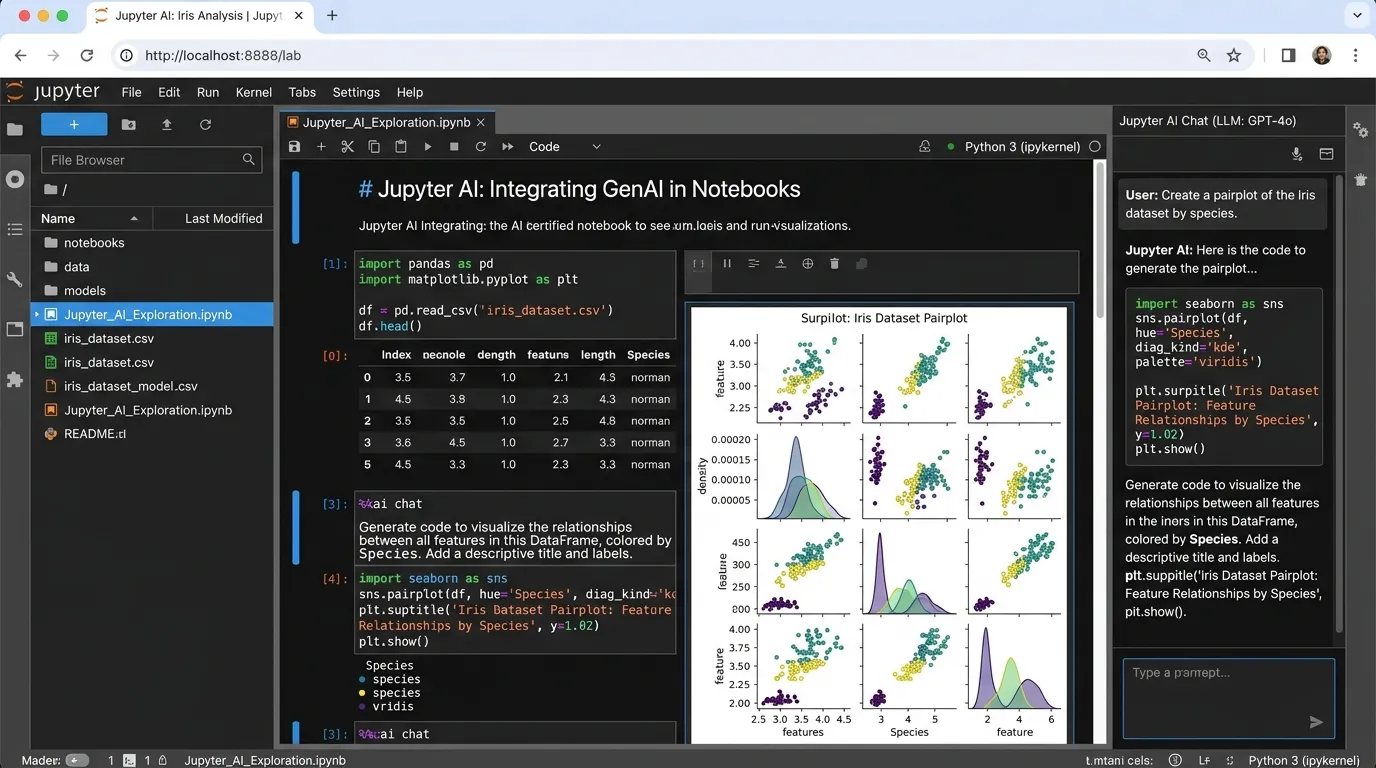Open a new browser tab

[332, 16]
